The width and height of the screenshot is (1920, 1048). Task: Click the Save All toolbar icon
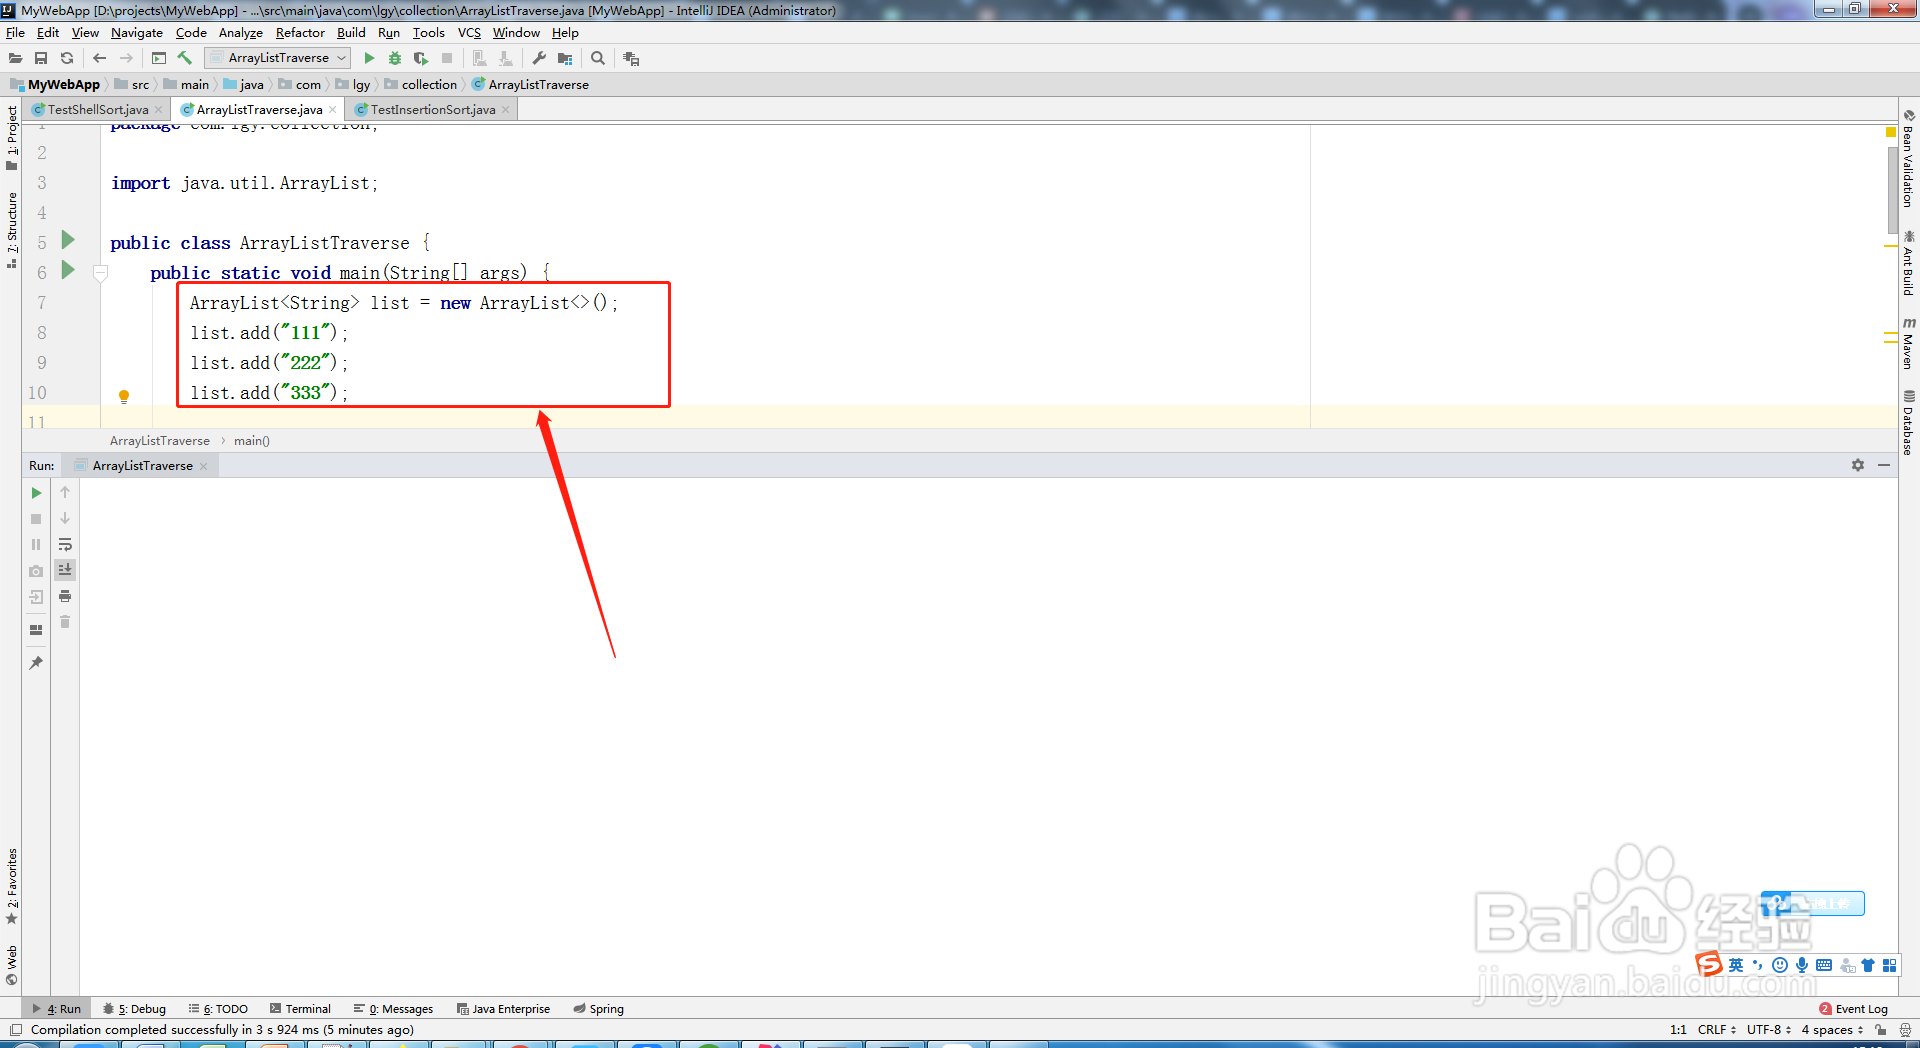coord(41,58)
